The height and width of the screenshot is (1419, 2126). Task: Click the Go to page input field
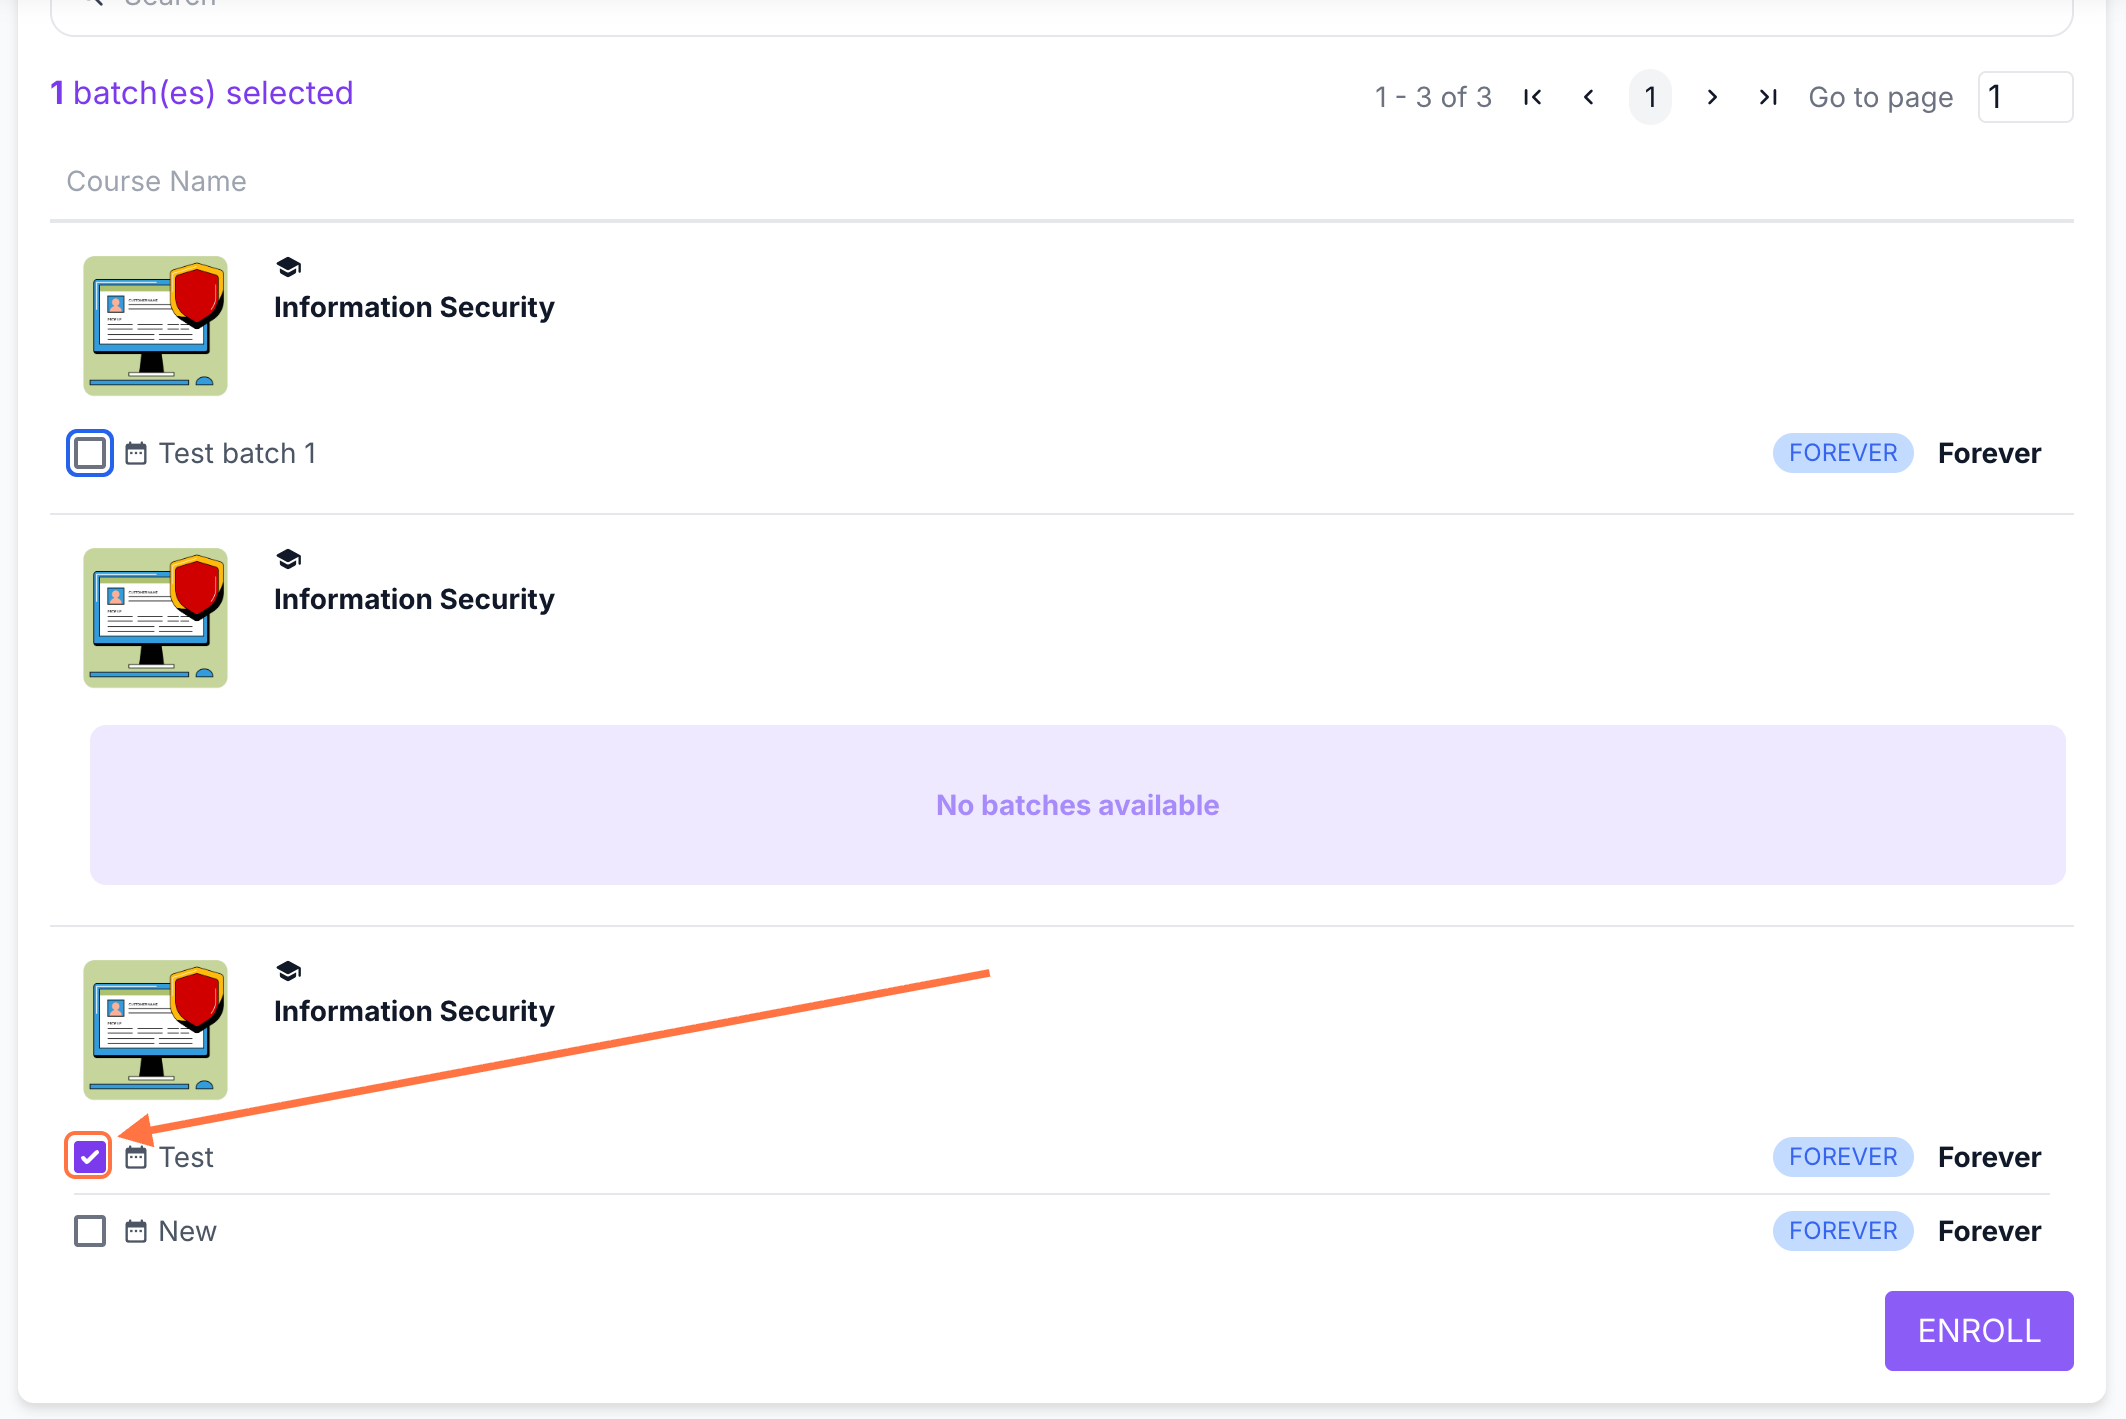pos(2025,97)
